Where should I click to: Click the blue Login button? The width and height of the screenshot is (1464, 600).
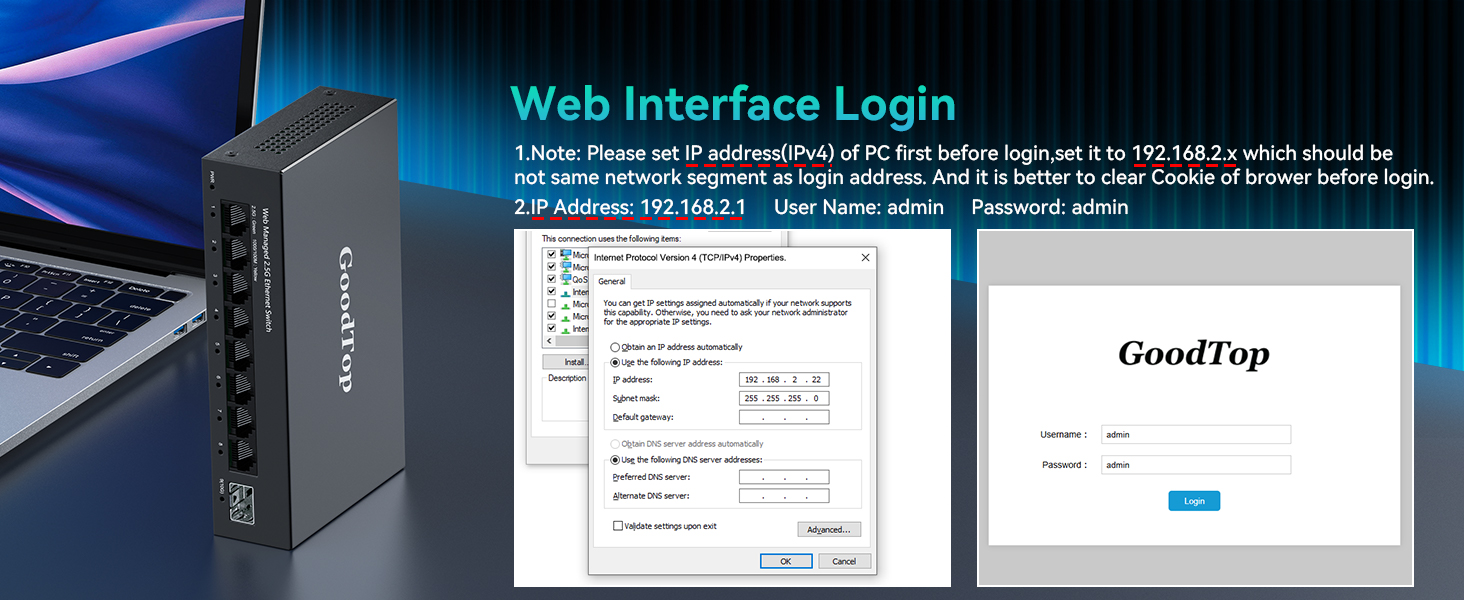pos(1194,501)
